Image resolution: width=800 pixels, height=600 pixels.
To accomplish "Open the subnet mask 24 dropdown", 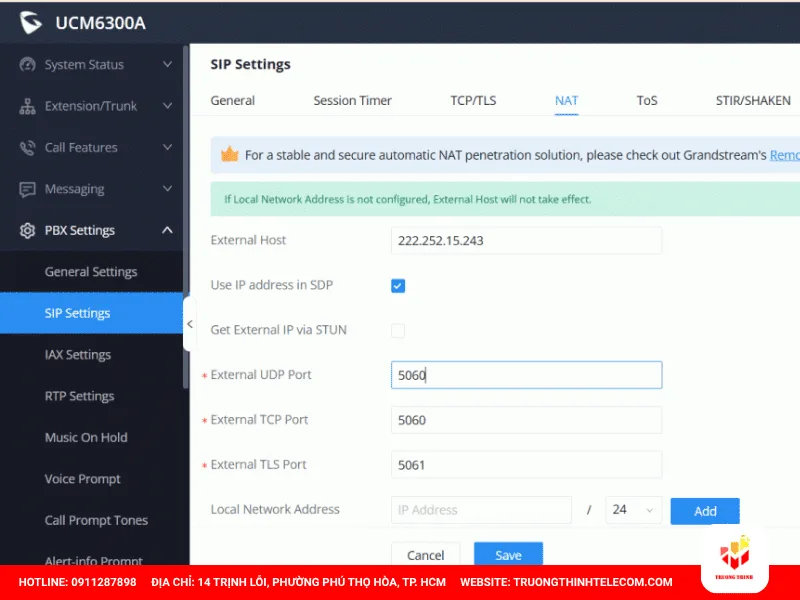I will pos(634,510).
